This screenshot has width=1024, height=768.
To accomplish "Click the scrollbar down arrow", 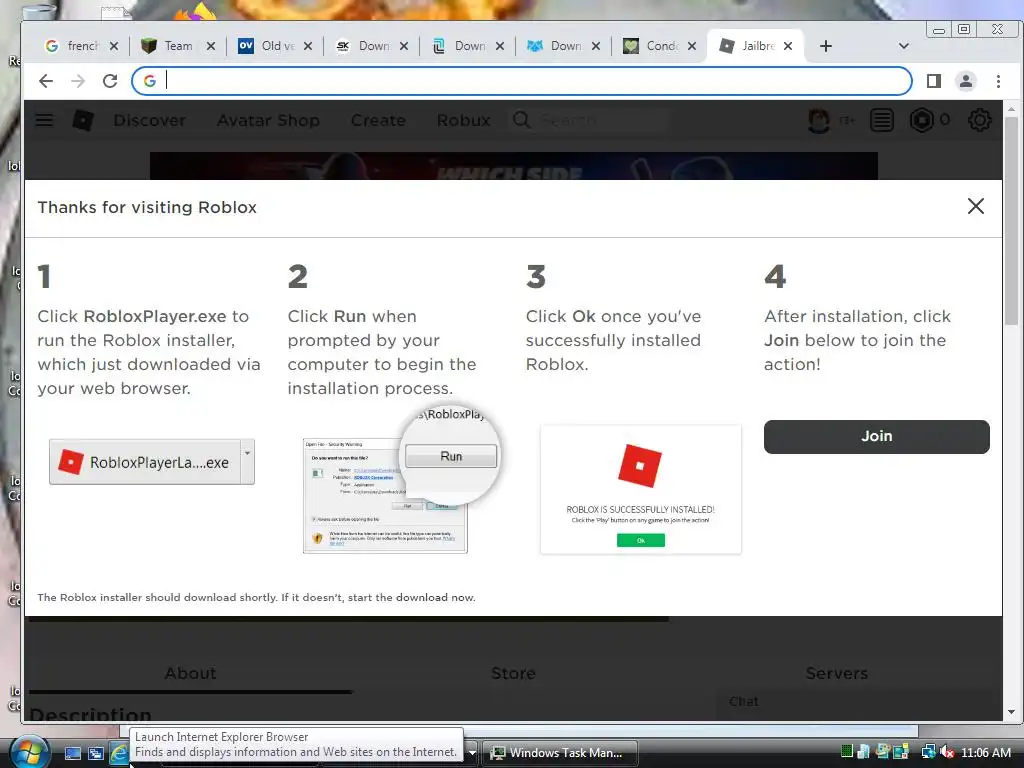I will pyautogui.click(x=1011, y=712).
